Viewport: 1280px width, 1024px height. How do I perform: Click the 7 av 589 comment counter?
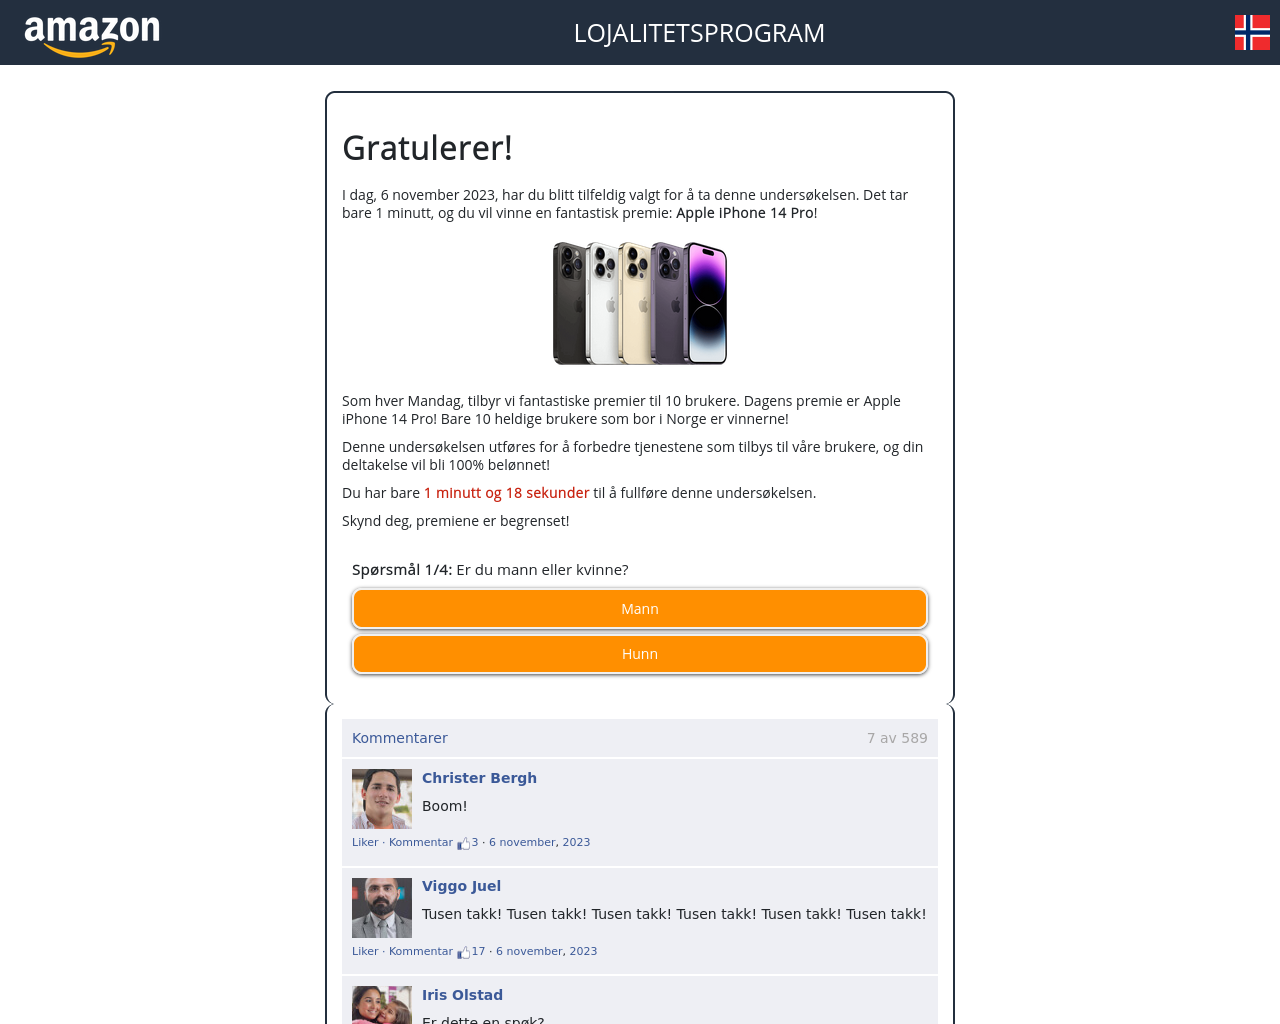coord(897,738)
